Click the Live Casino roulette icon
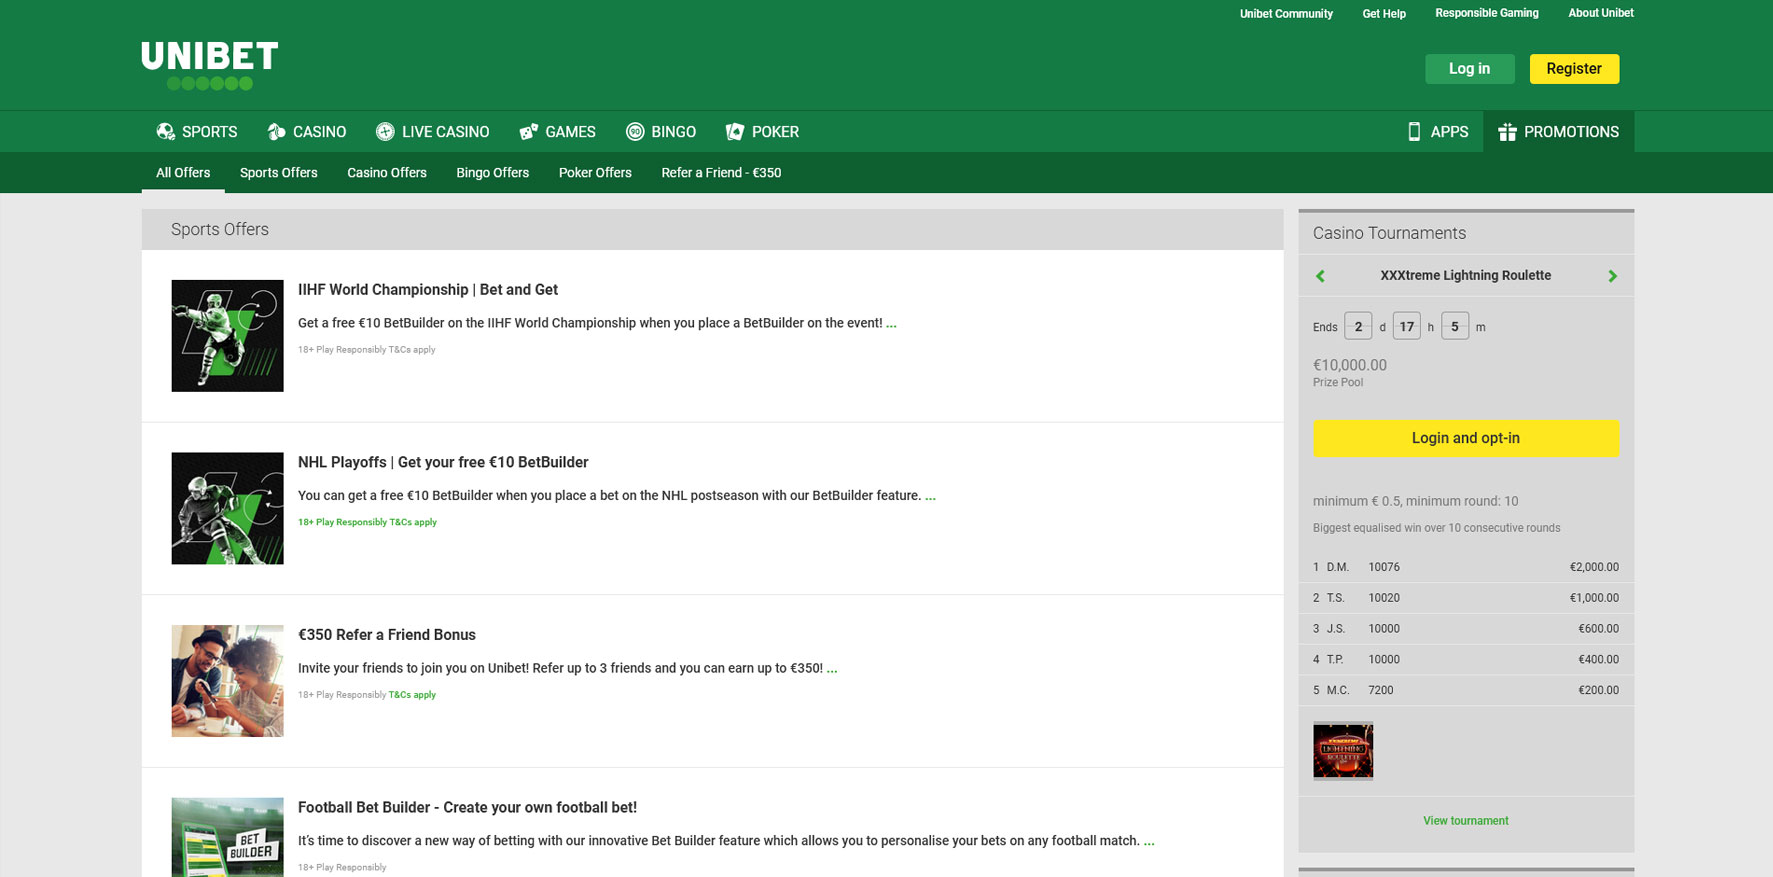 pos(385,132)
